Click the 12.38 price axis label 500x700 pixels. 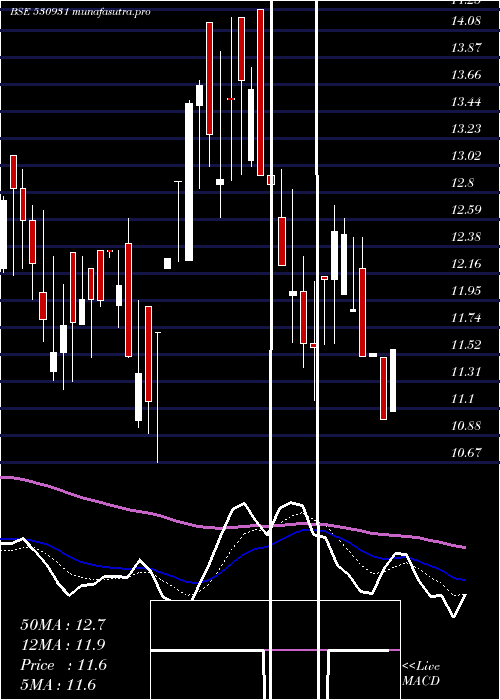pyautogui.click(x=467, y=237)
